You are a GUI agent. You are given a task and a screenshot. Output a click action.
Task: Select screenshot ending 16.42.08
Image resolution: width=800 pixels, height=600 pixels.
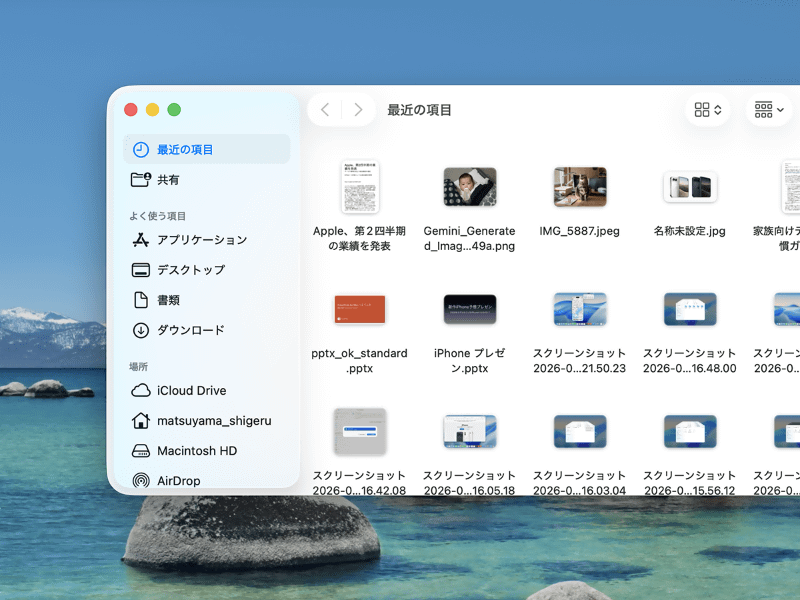(360, 432)
